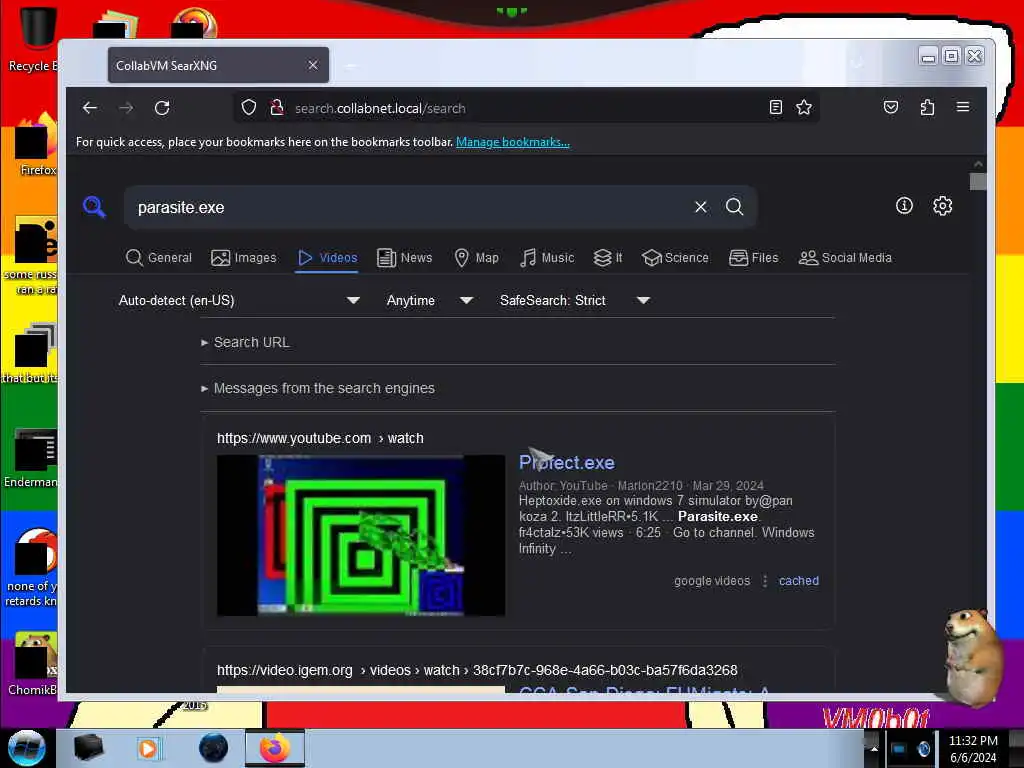Viewport: 1024px width, 768px height.
Task: Clear search query with X icon
Action: tap(701, 207)
